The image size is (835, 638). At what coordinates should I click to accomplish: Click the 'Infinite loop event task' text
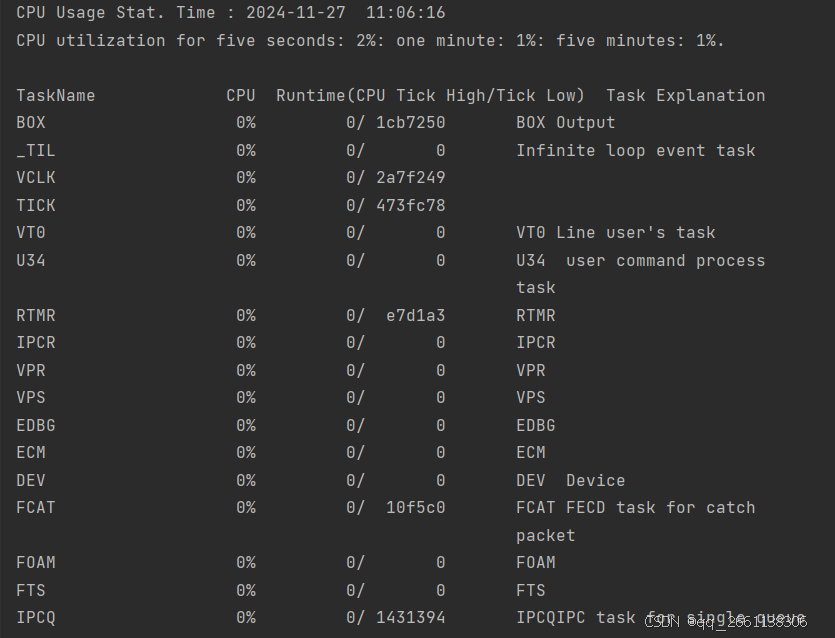pyautogui.click(x=636, y=151)
